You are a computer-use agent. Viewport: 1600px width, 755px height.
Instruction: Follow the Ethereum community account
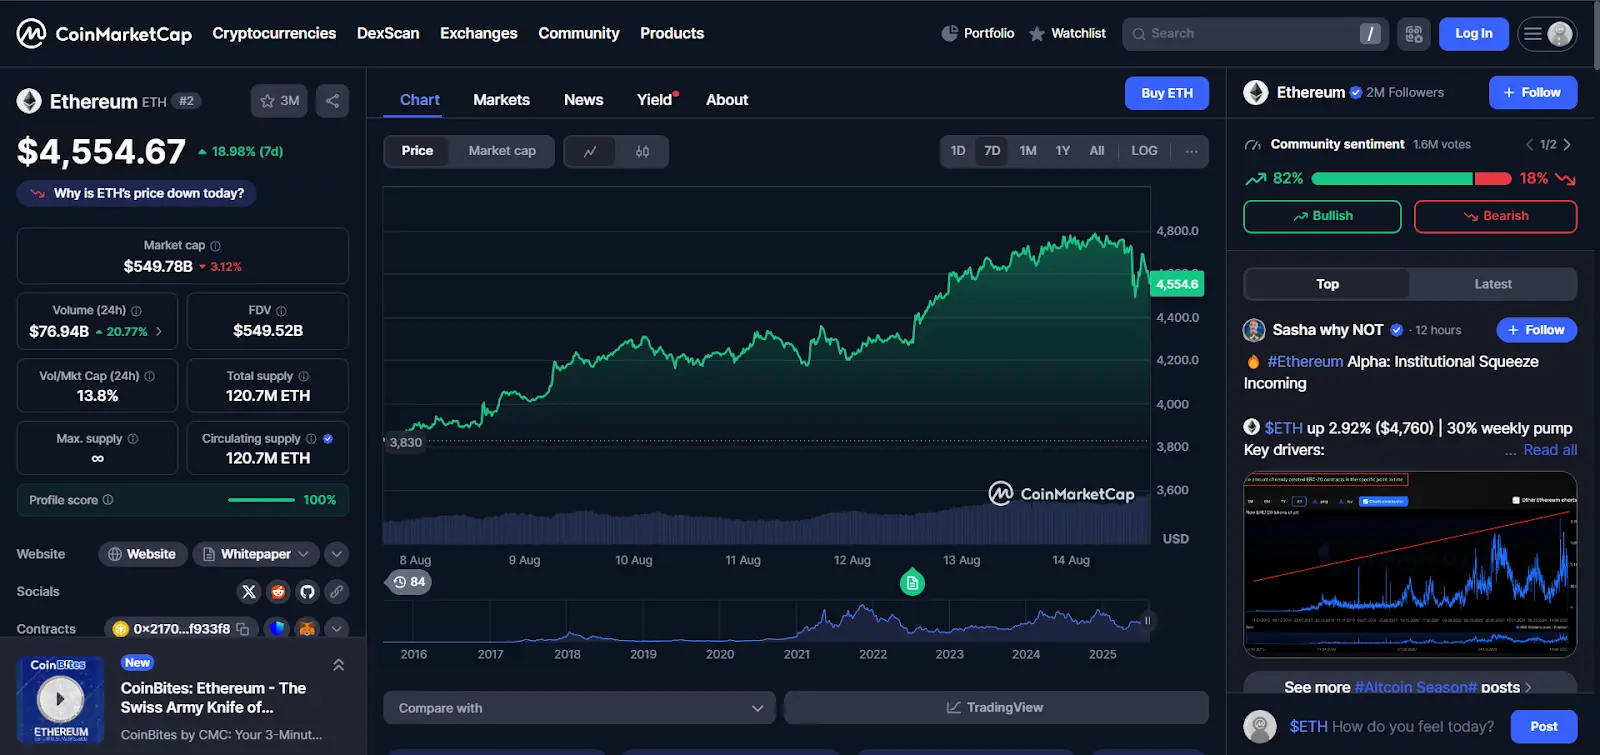click(1533, 92)
